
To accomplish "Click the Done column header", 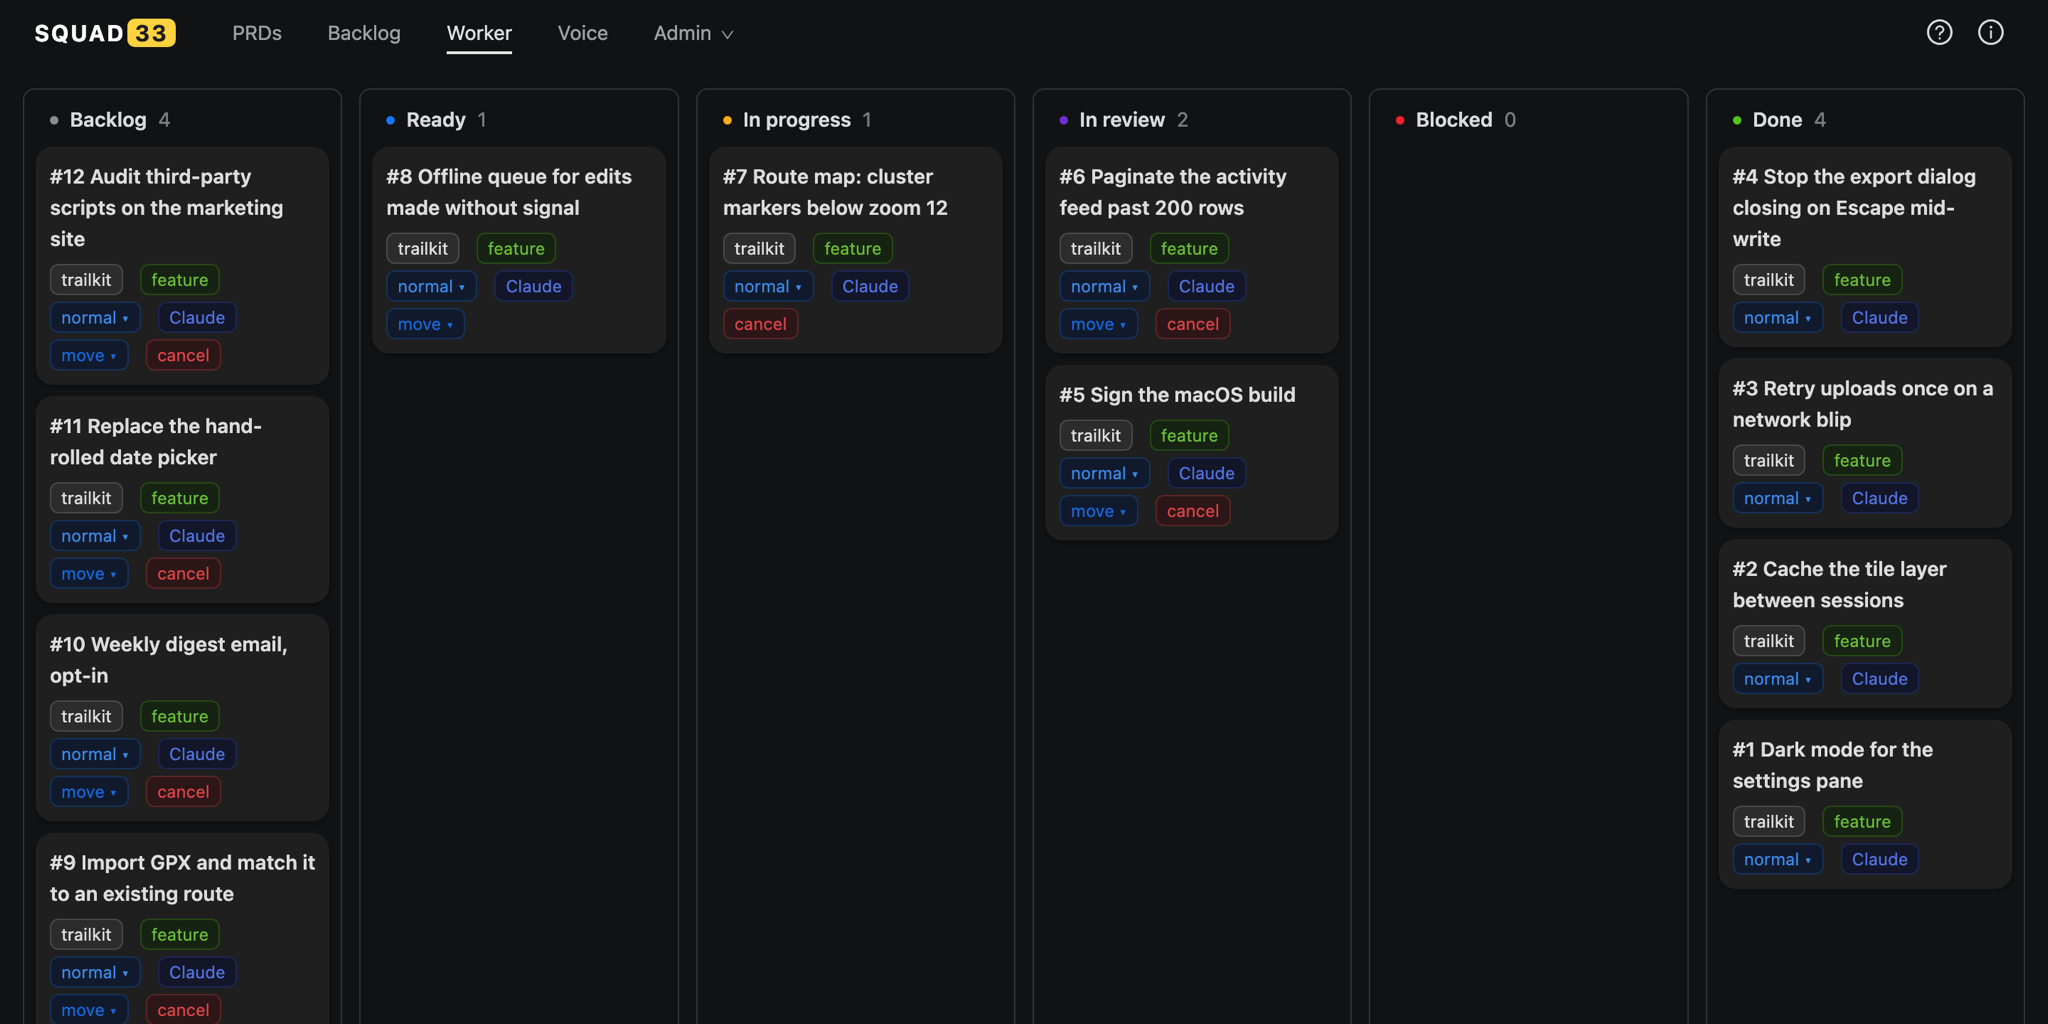I will tap(1778, 120).
